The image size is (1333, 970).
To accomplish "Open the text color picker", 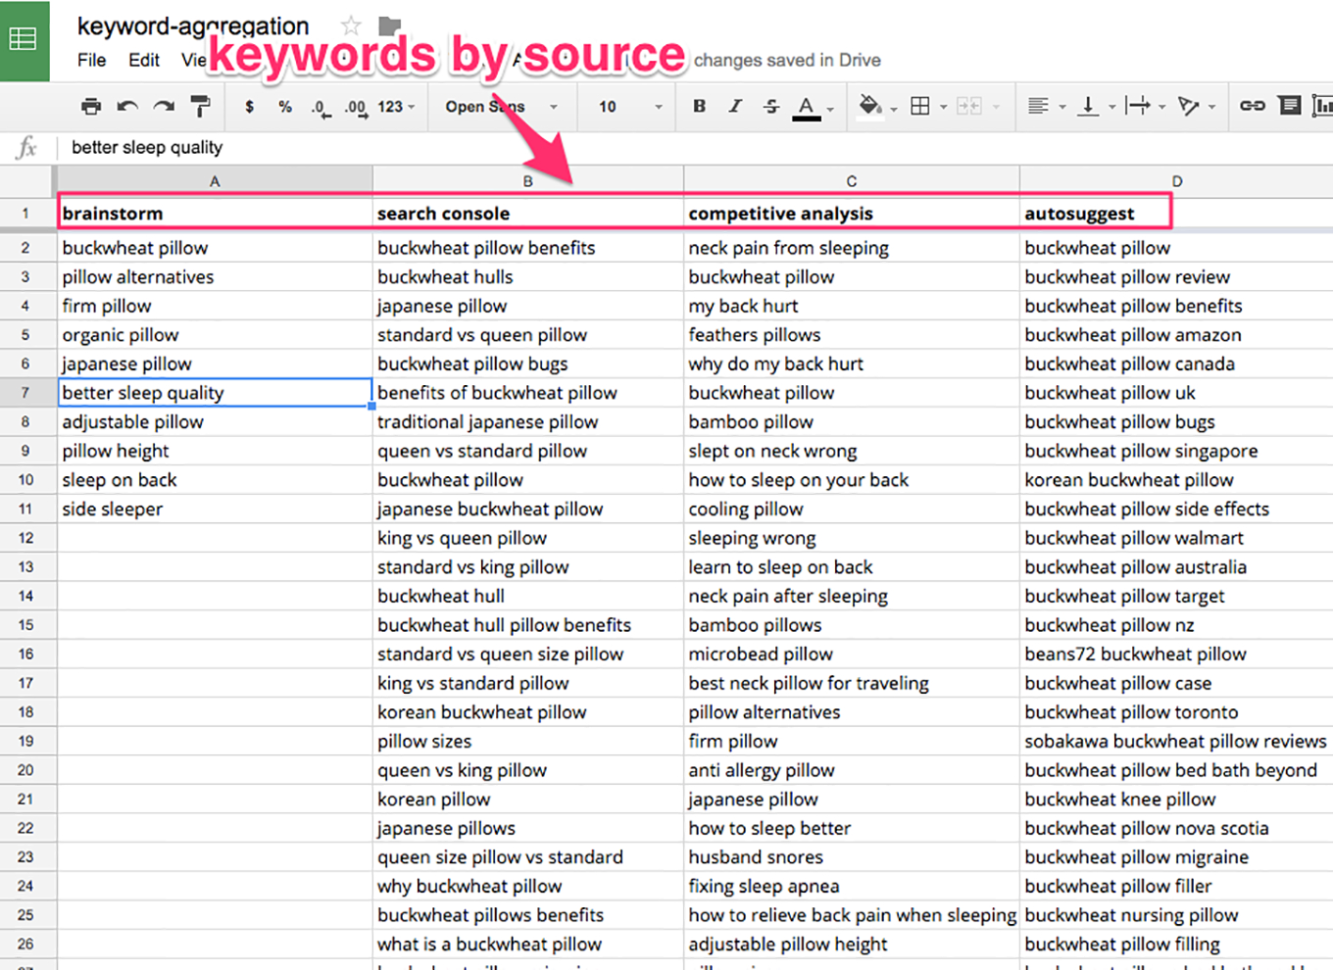I will (804, 106).
